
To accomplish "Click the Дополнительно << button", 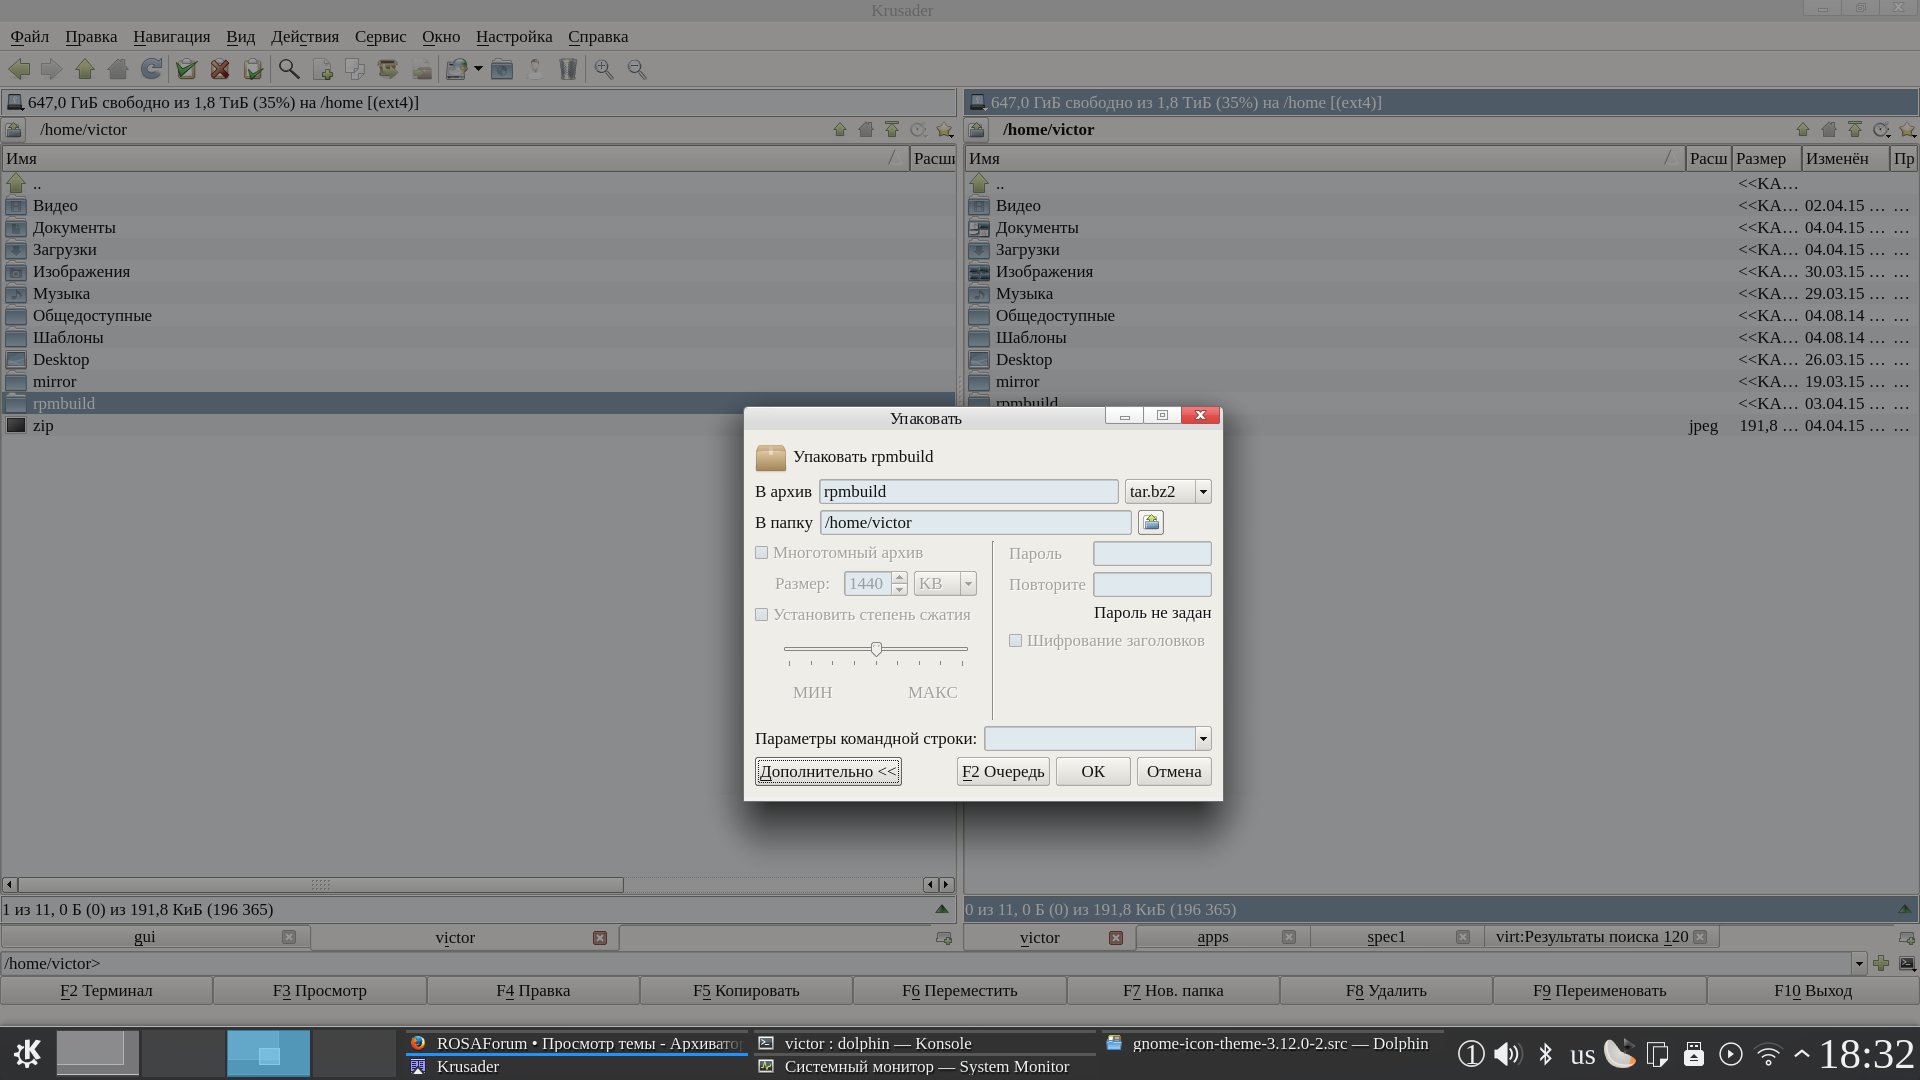I will point(828,772).
